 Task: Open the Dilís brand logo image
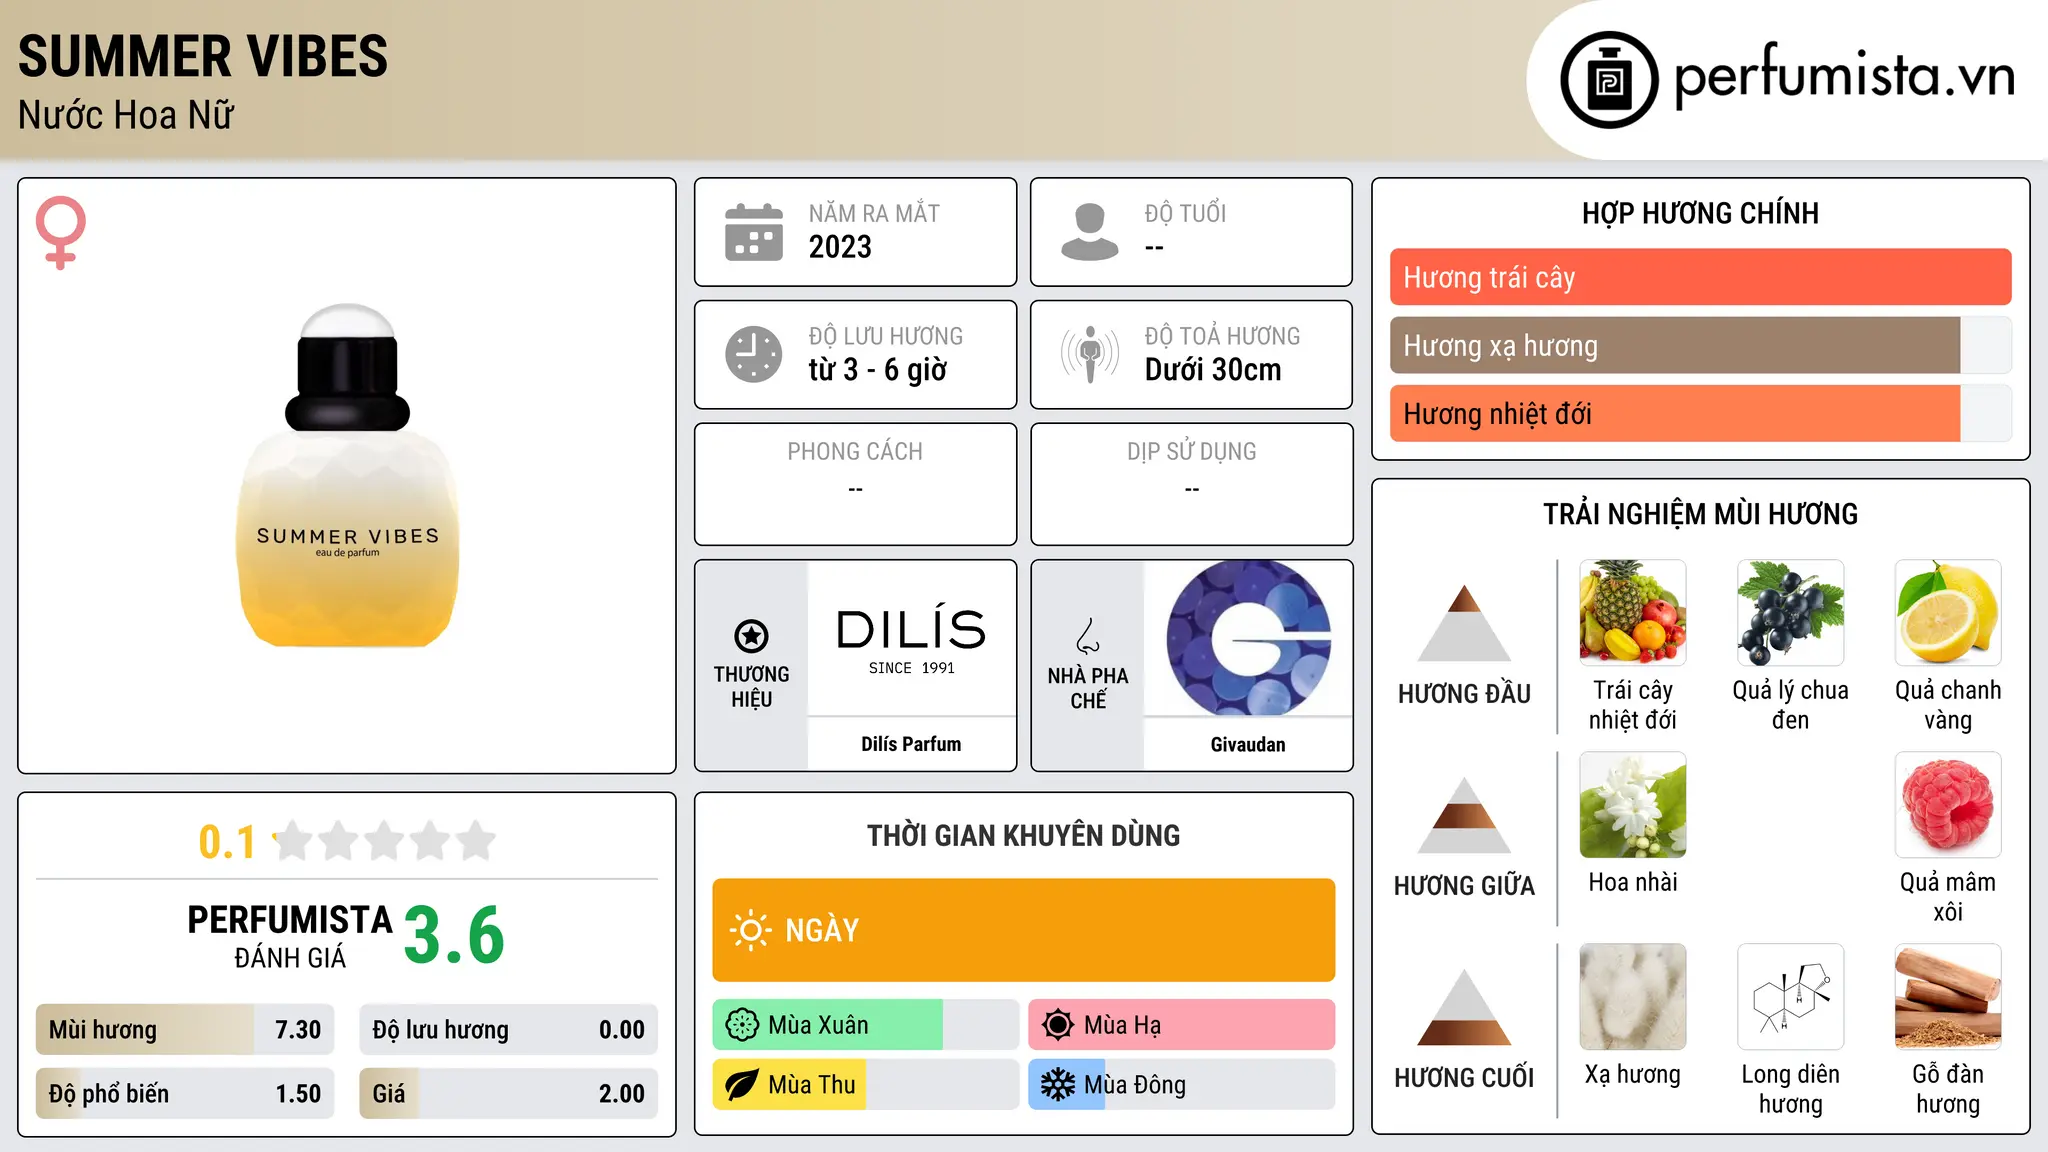click(911, 638)
